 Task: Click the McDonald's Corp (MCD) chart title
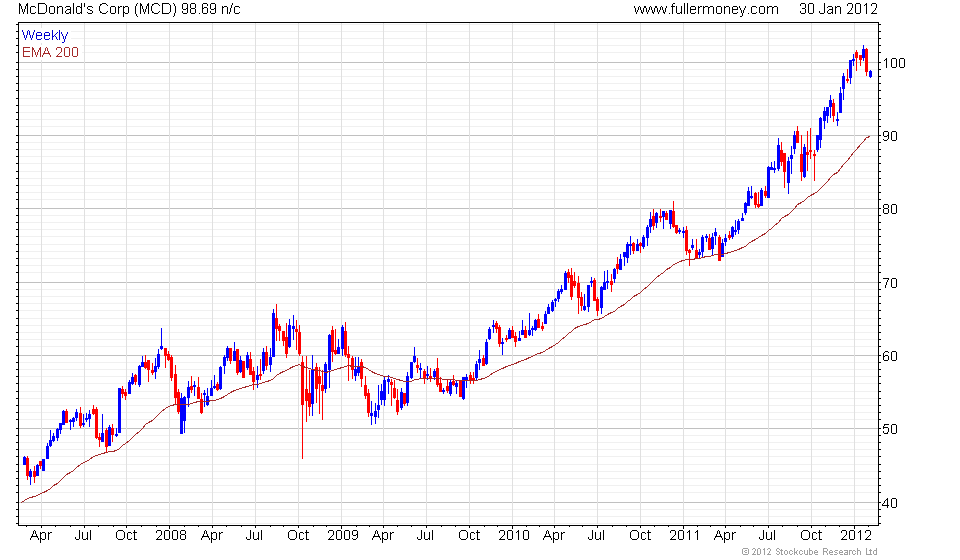pos(129,9)
